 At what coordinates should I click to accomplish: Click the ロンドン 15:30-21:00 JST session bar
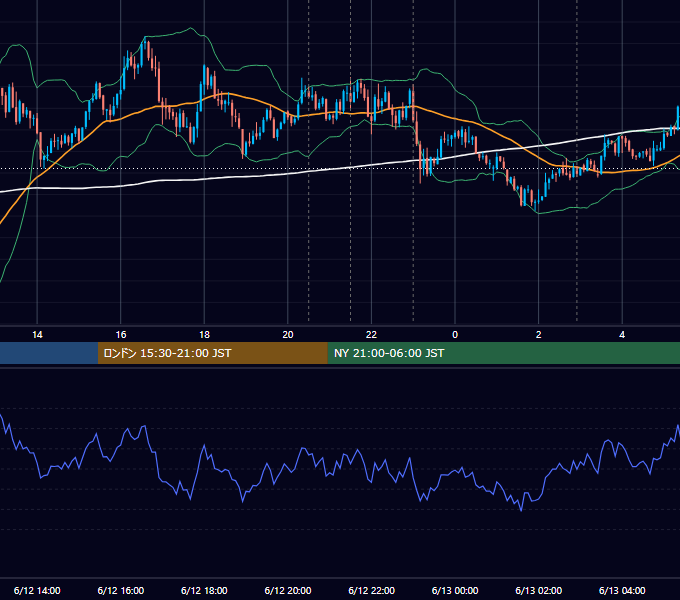(x=212, y=353)
